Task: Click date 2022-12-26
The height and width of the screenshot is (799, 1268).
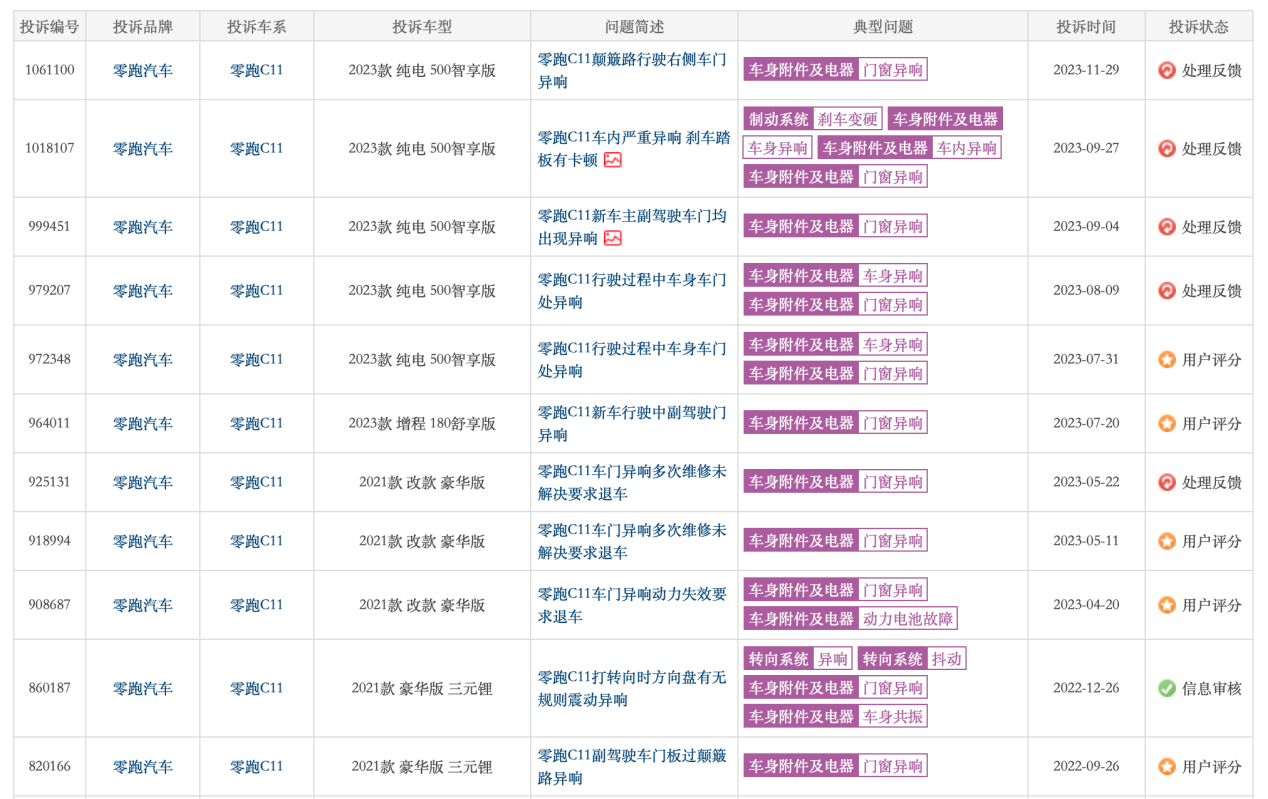Action: [1086, 688]
